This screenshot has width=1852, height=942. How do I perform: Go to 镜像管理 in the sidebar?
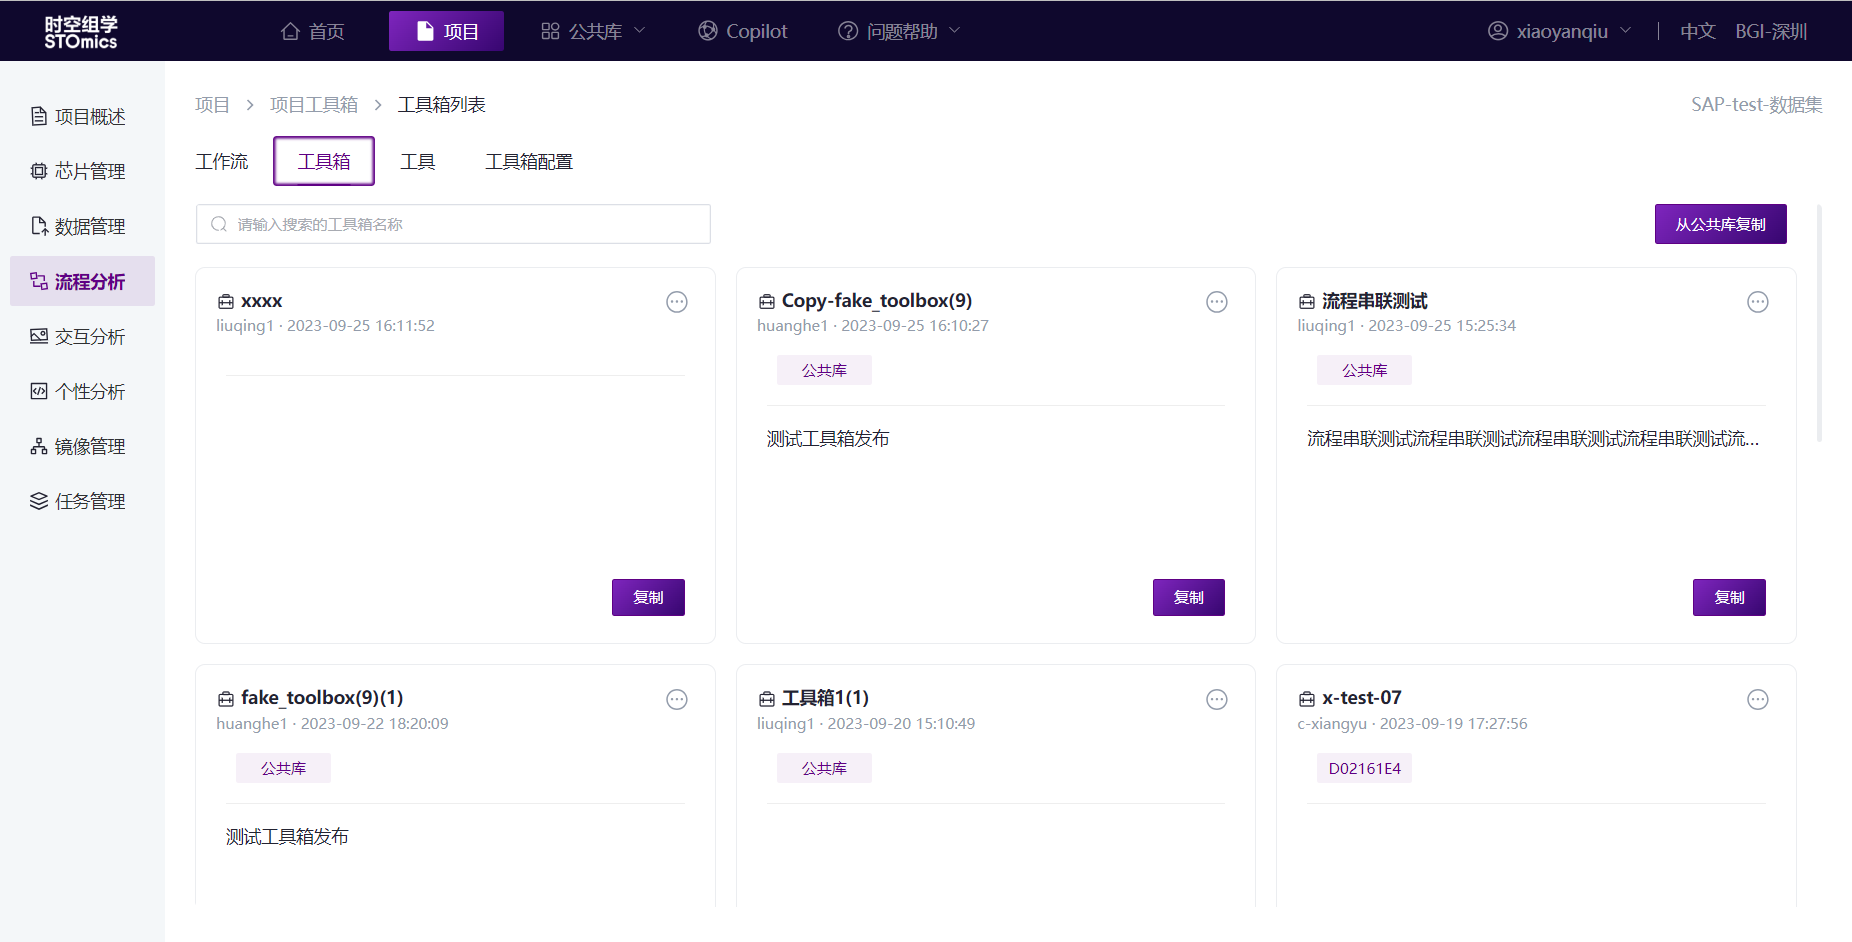89,447
